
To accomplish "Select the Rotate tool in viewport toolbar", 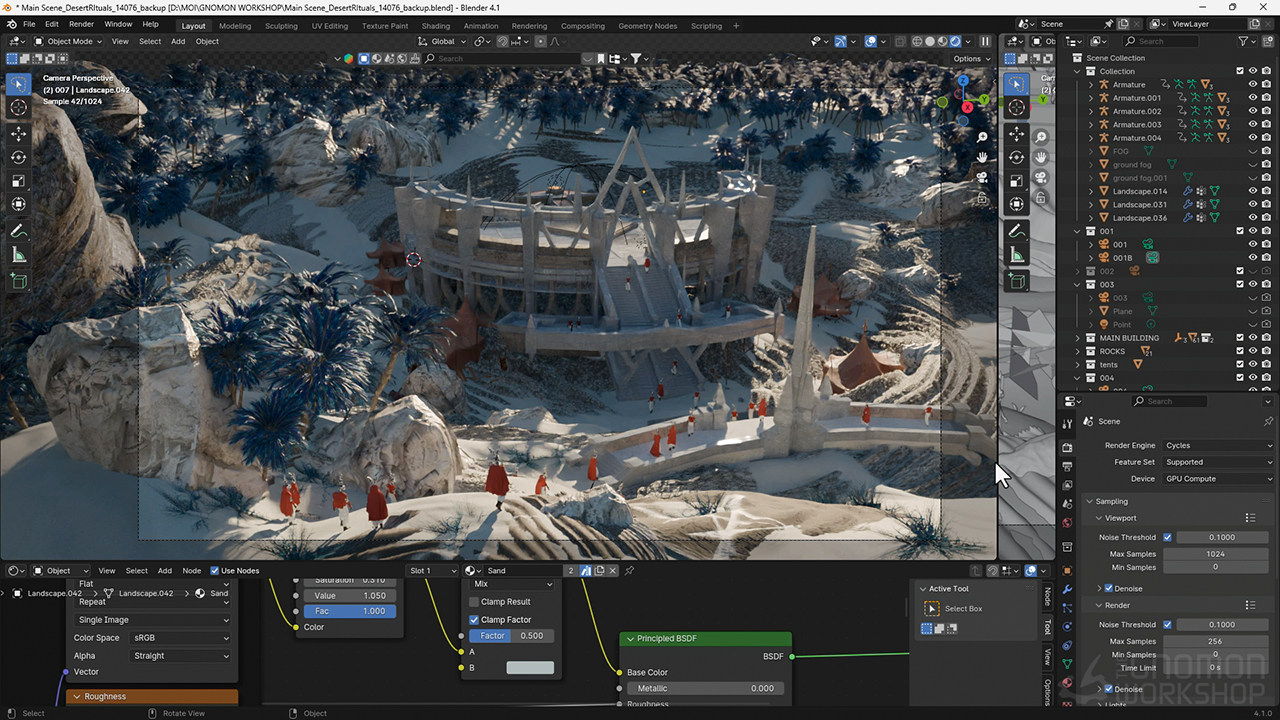I will (18, 157).
